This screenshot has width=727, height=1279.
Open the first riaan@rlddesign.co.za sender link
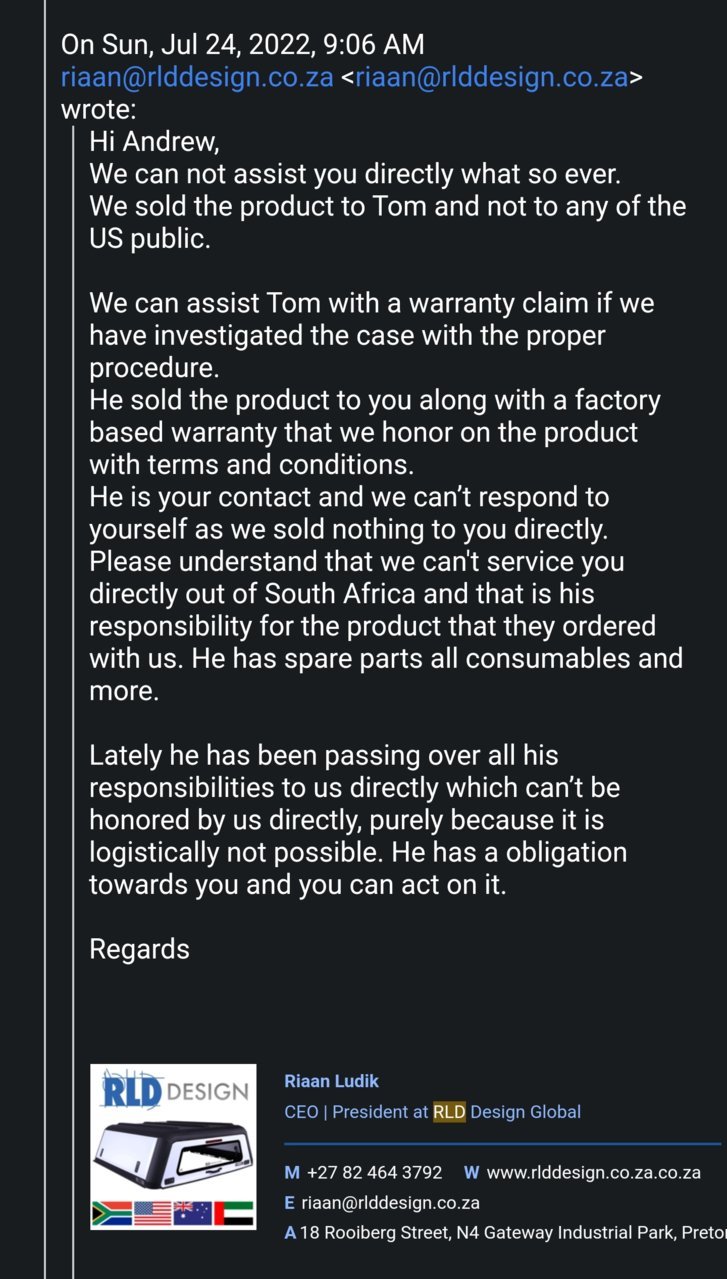197,78
